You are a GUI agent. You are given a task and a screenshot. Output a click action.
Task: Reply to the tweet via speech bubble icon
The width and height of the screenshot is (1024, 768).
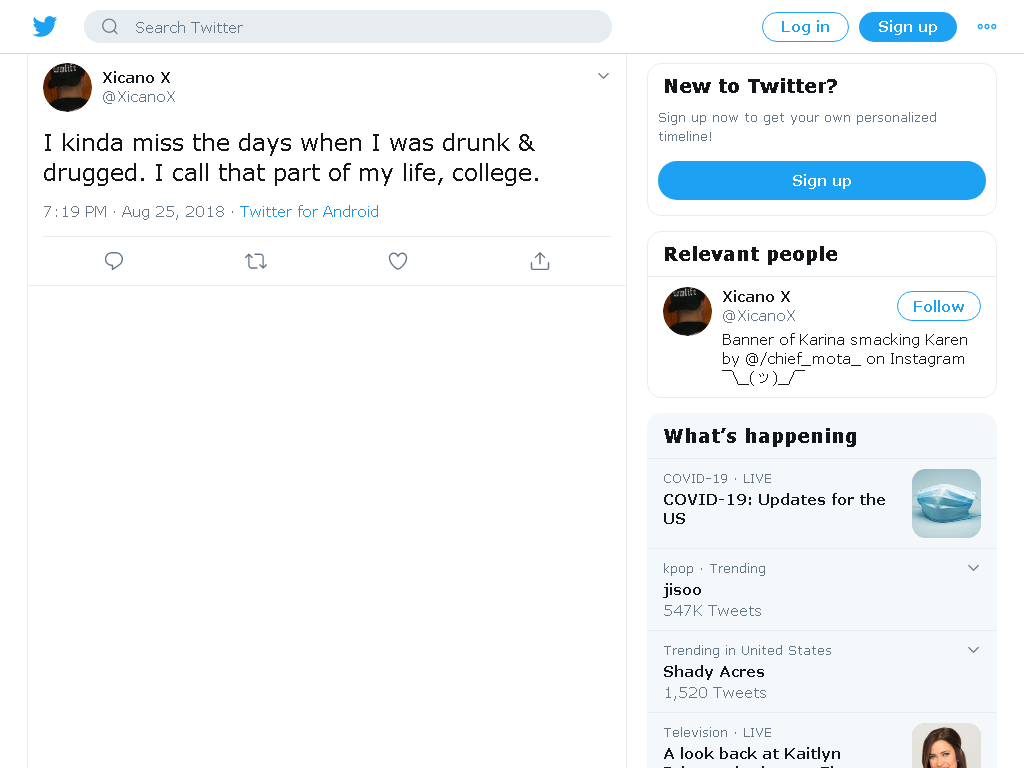coord(114,261)
